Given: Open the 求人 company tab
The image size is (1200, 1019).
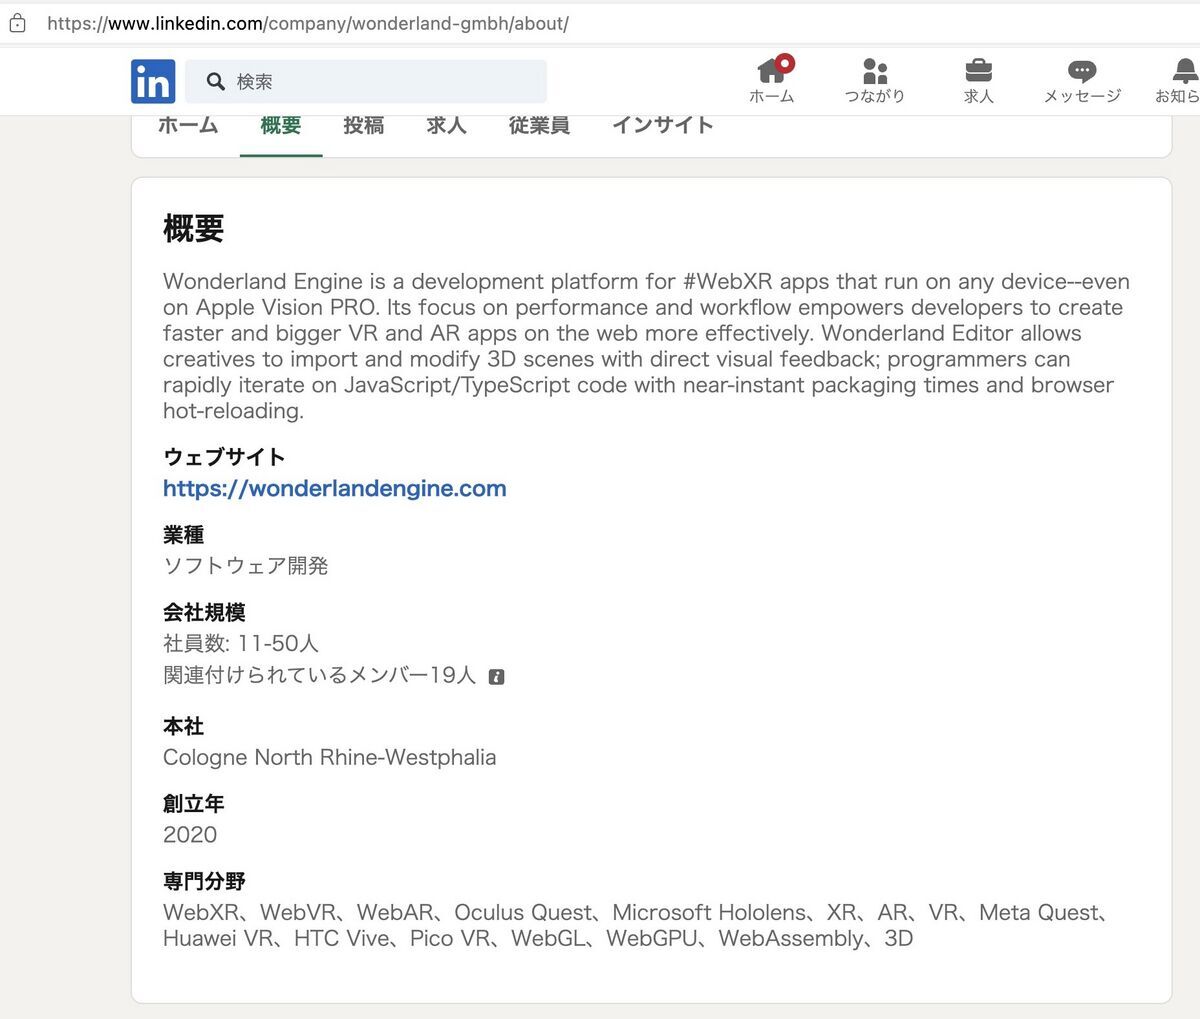Looking at the screenshot, I should [446, 125].
